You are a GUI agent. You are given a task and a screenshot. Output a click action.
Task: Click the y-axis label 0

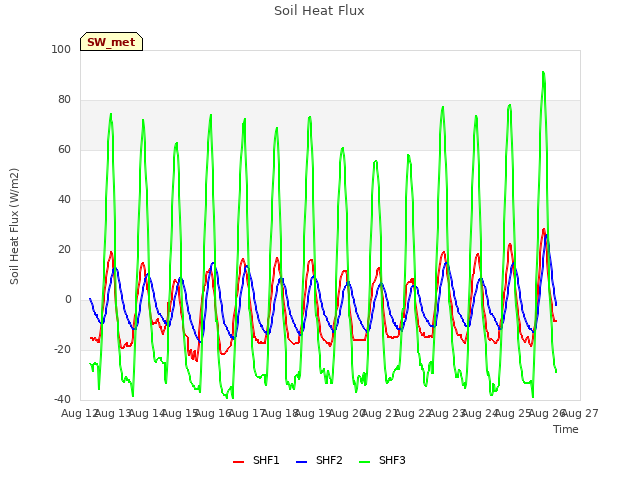[68, 300]
